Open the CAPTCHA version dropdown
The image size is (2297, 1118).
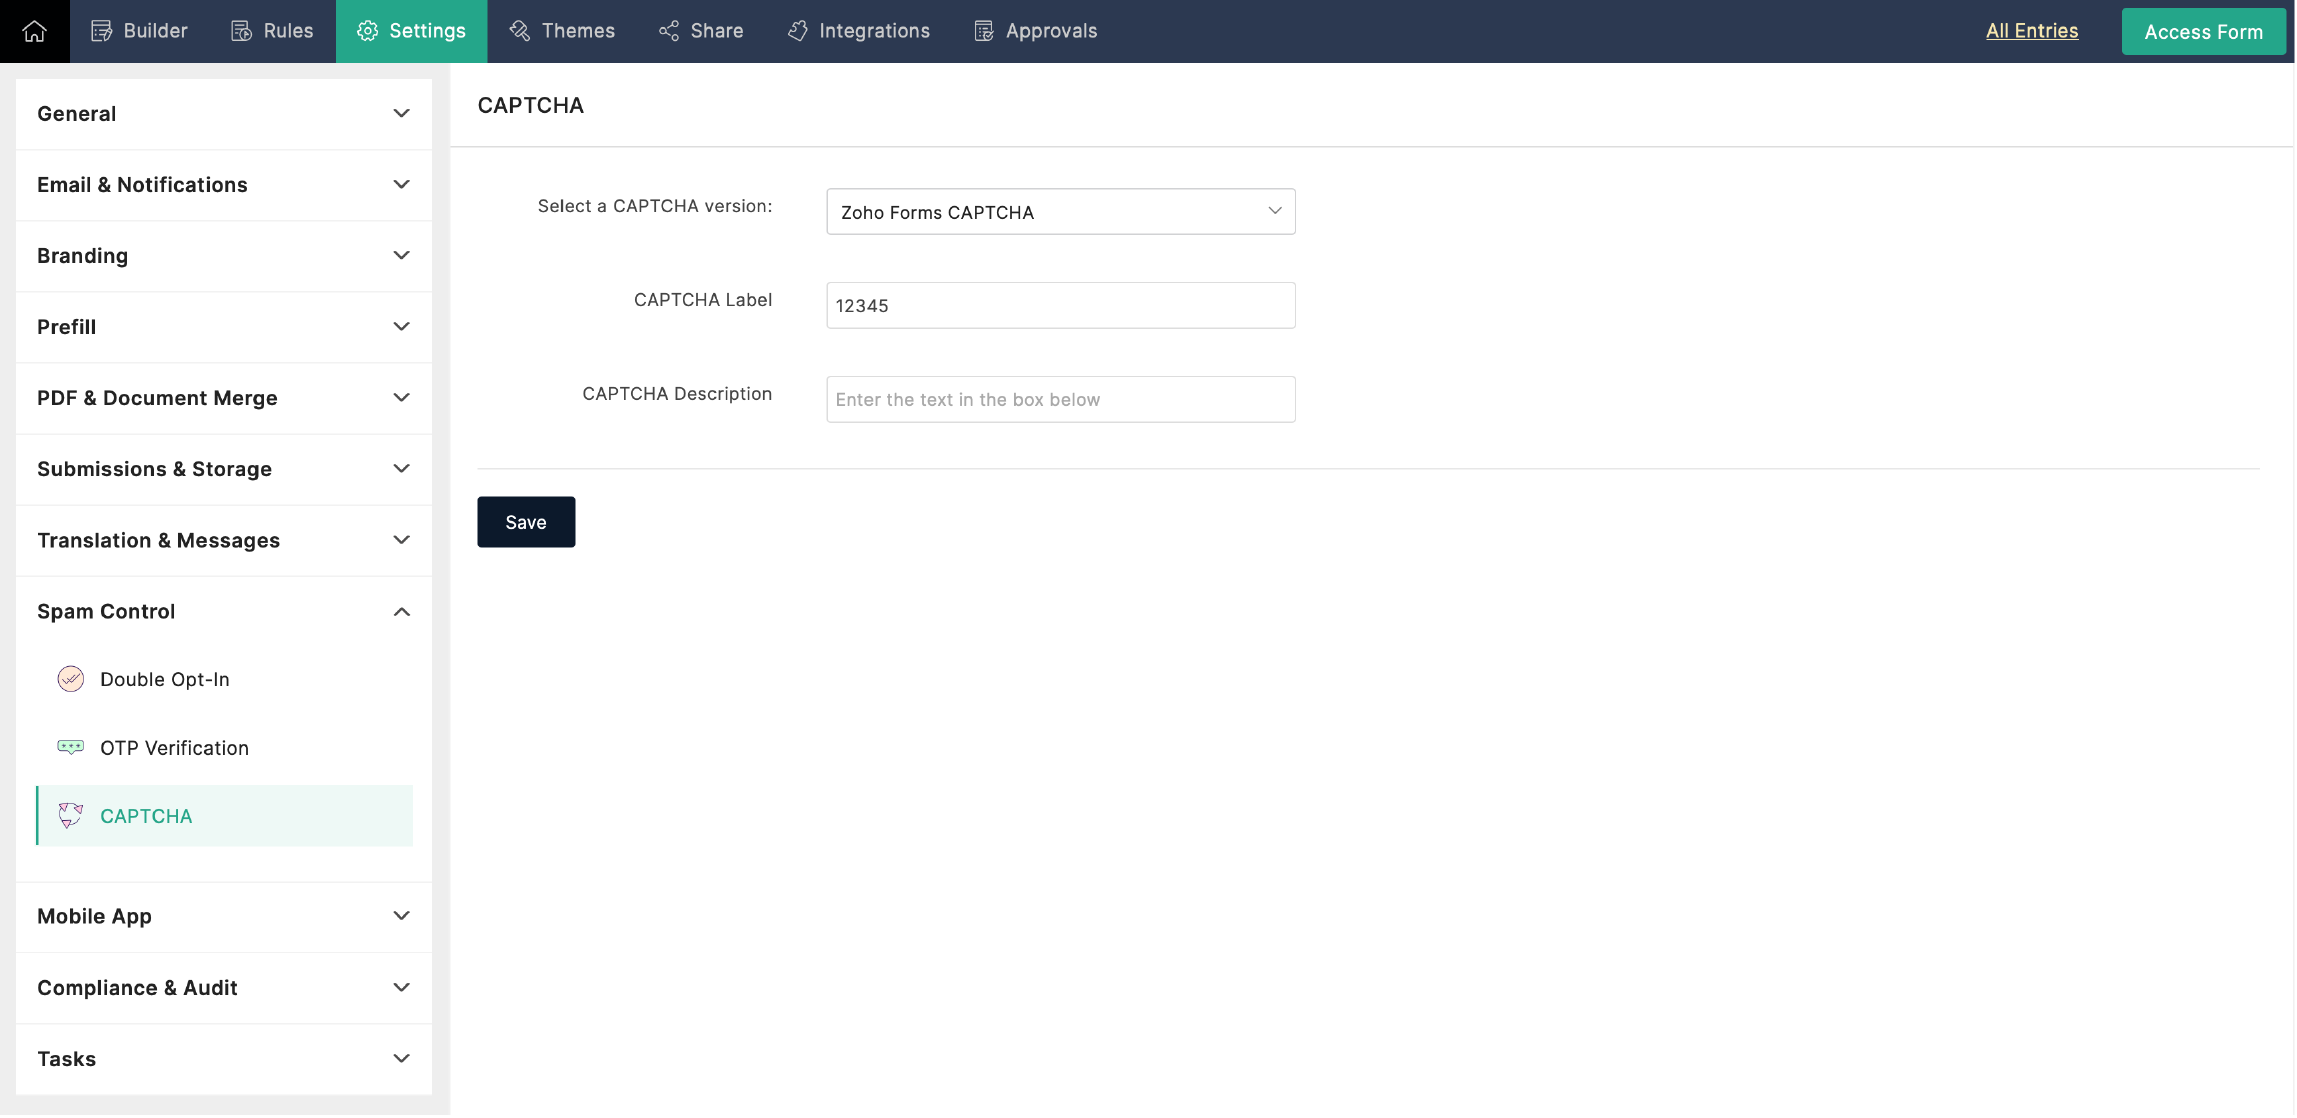pos(1060,212)
